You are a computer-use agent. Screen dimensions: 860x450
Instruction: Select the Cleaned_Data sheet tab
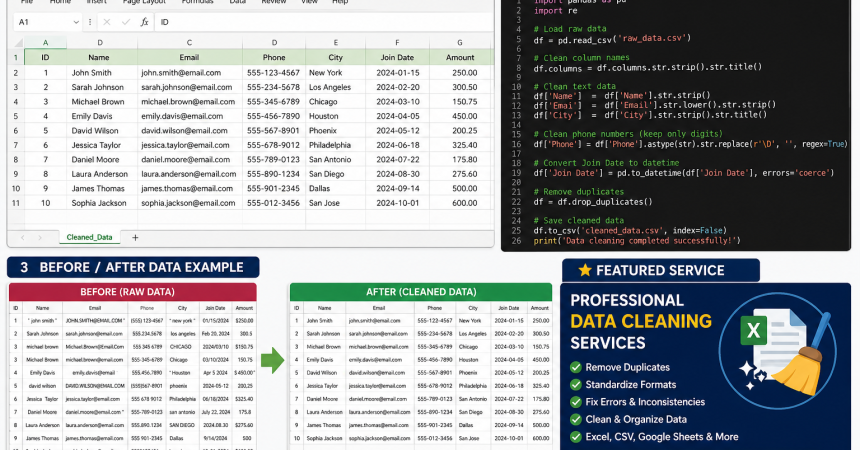[x=89, y=237]
